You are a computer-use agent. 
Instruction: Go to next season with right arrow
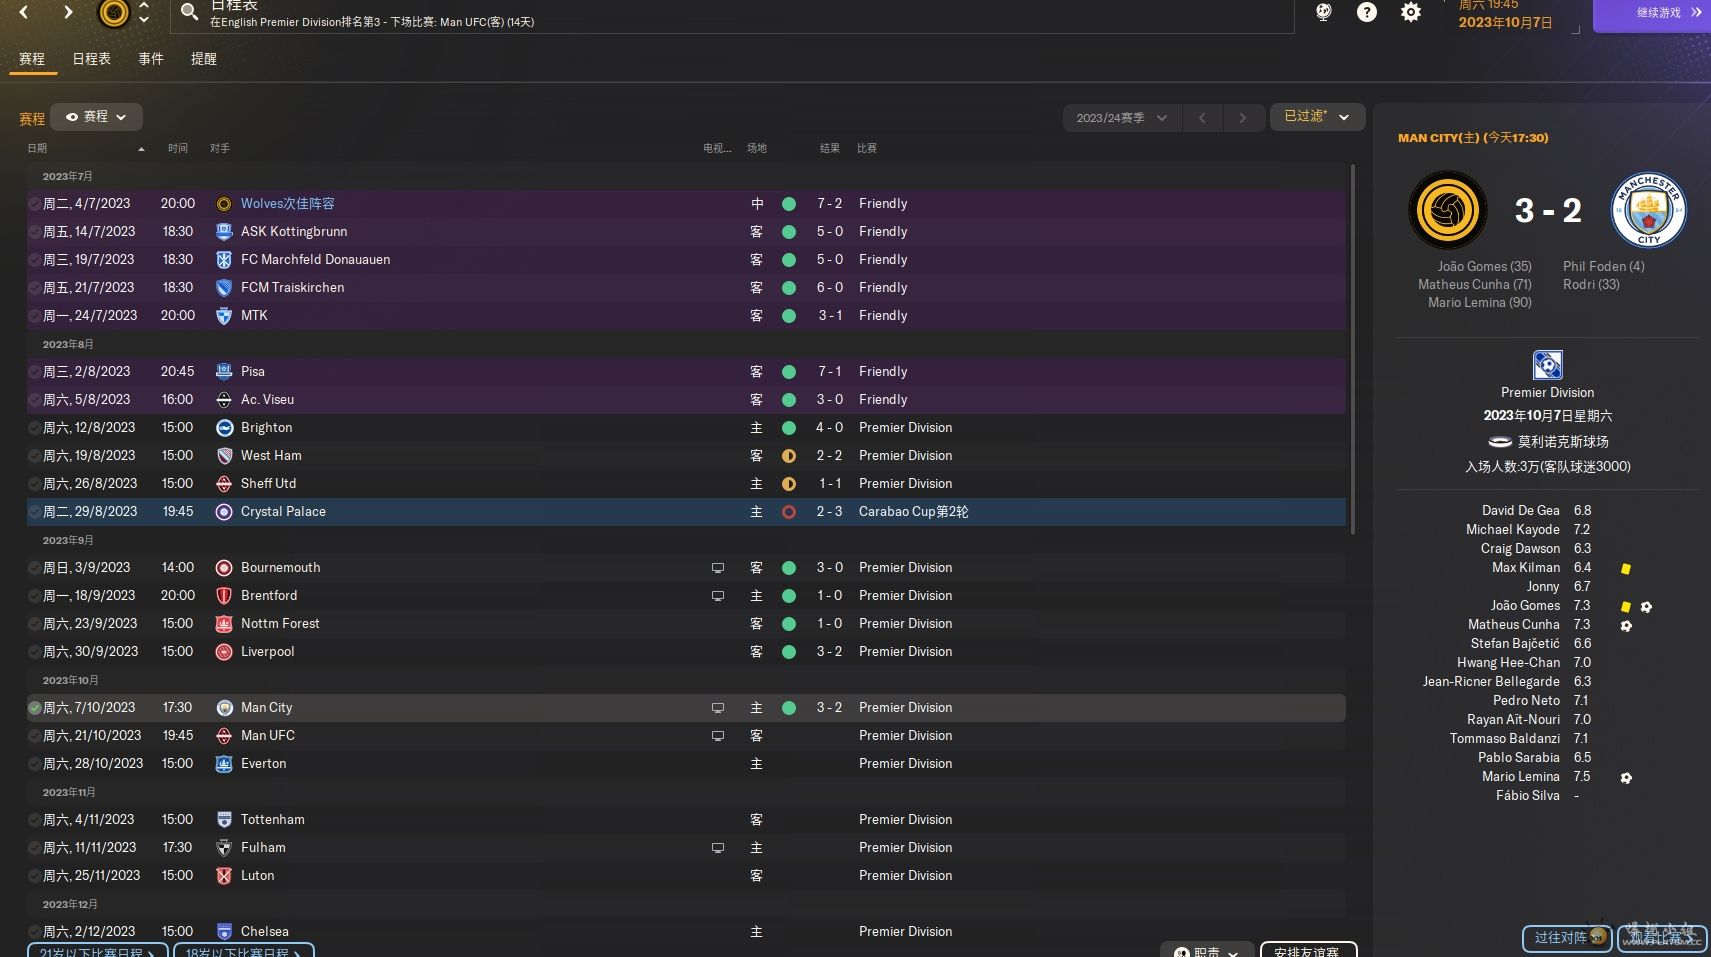(x=1243, y=118)
